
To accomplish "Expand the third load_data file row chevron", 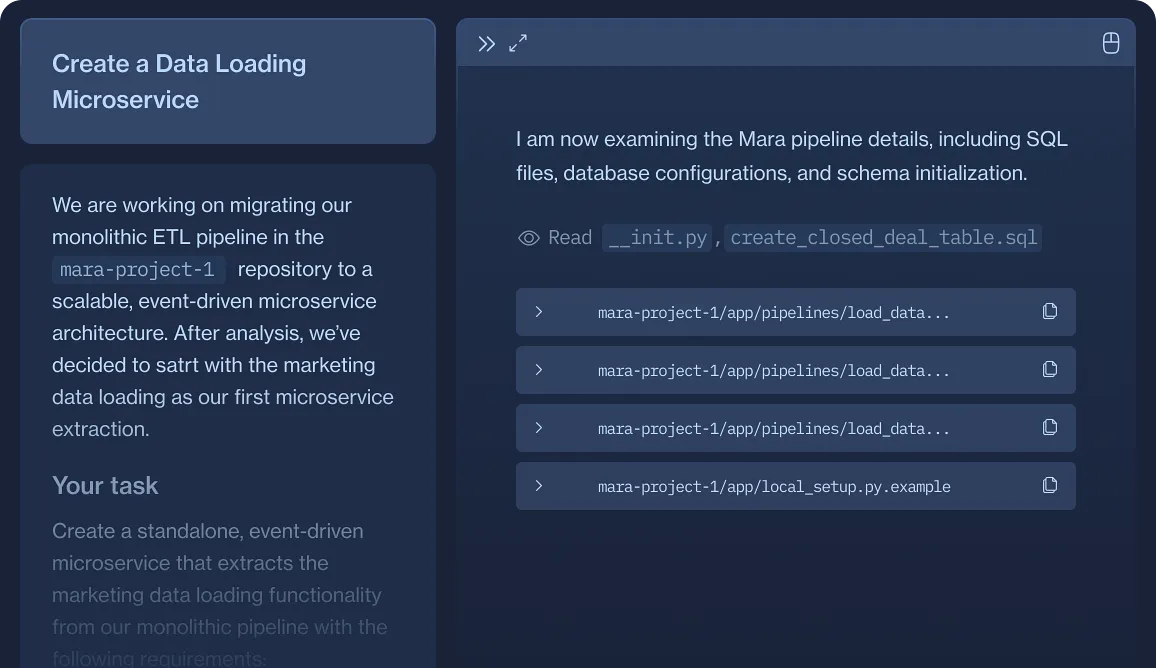I will [x=539, y=428].
